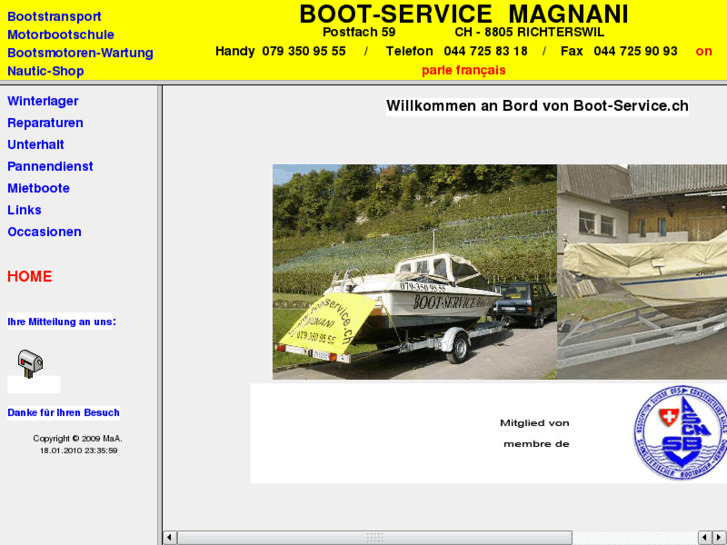
Task: Click 'Willkommen an Bord von Boot-Service.ch' heading
Action: [x=537, y=106]
